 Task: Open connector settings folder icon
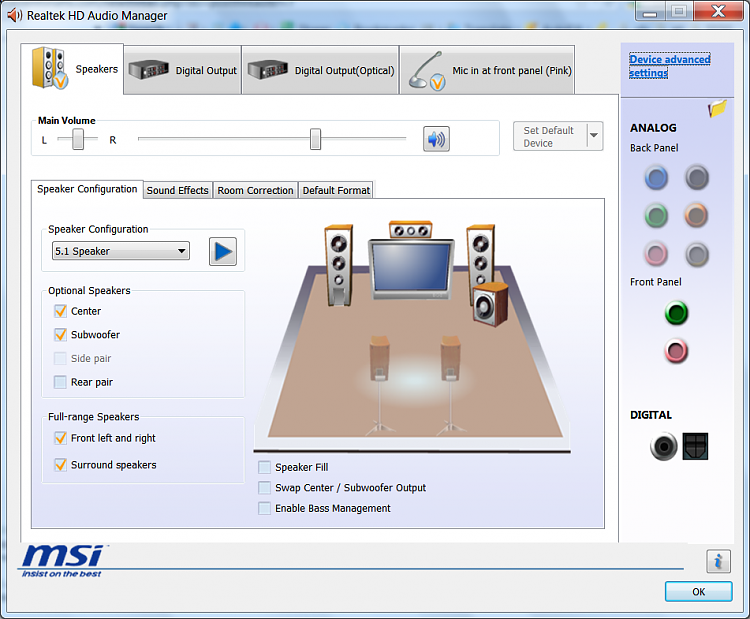(717, 109)
